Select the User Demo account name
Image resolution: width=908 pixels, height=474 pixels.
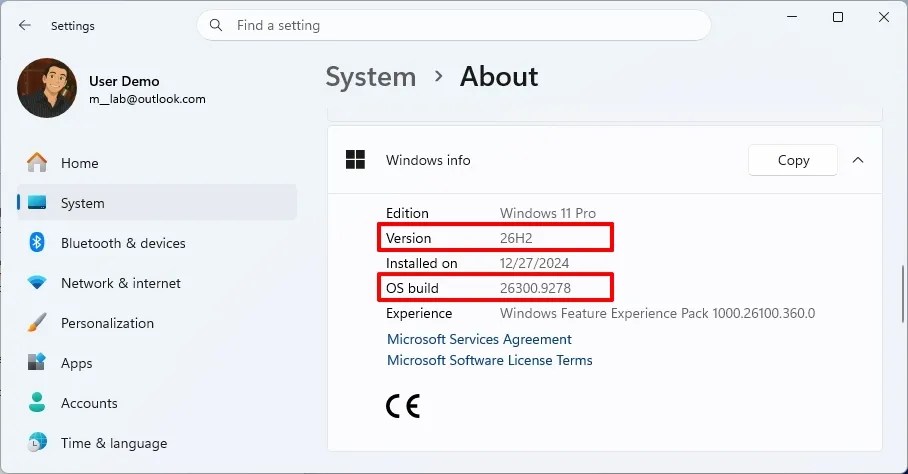click(x=124, y=81)
